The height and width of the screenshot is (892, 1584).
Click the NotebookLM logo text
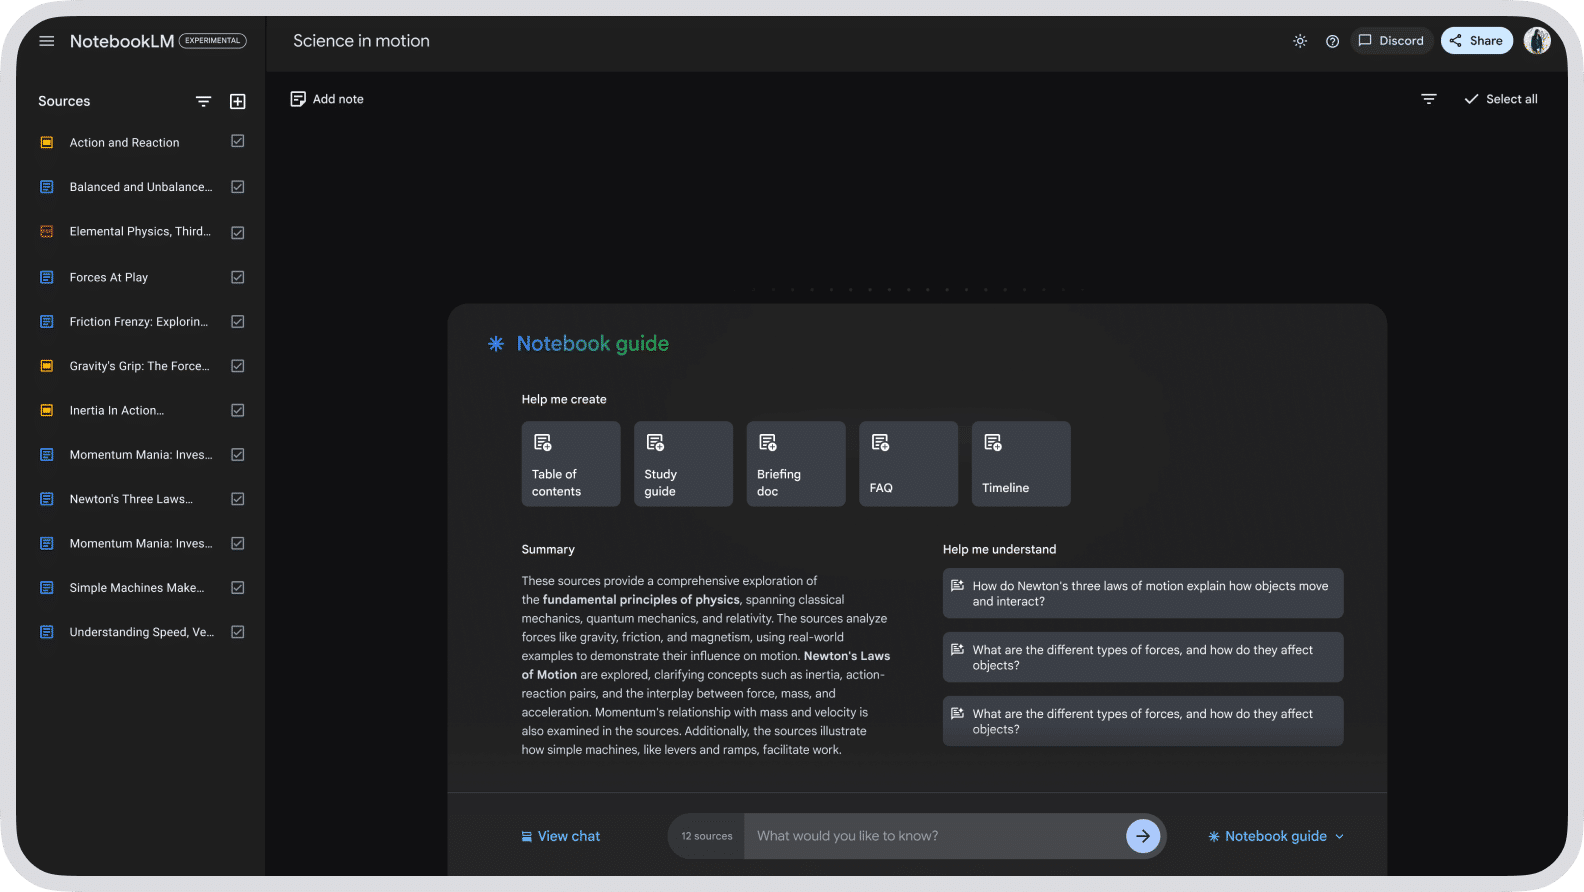pos(122,41)
